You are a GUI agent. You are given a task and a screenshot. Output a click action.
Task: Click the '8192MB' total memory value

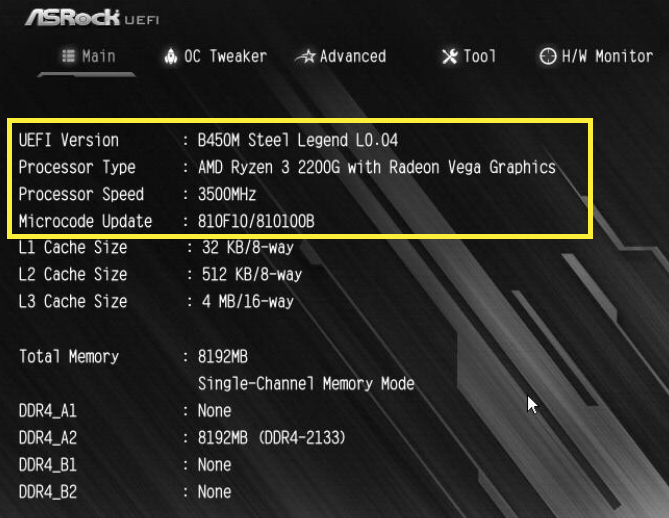223,357
